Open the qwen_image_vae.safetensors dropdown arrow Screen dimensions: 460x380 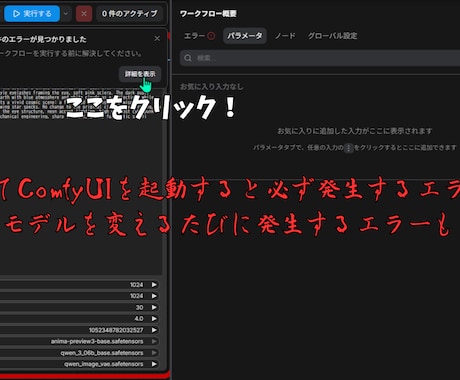click(x=154, y=364)
